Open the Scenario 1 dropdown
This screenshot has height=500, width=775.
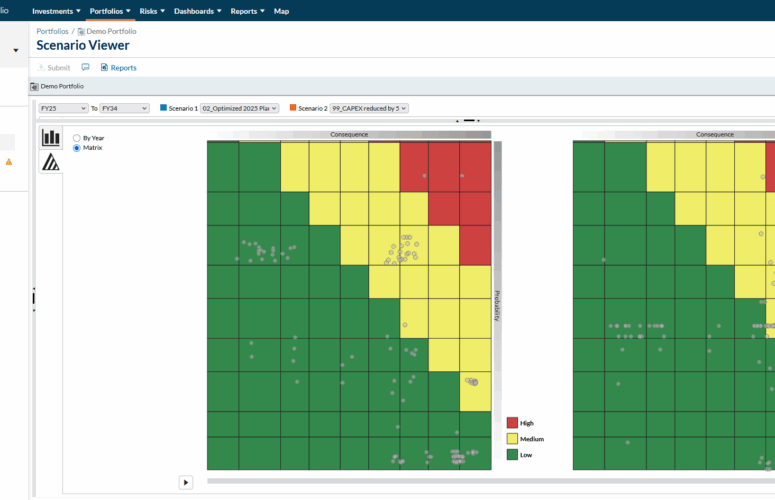(240, 108)
